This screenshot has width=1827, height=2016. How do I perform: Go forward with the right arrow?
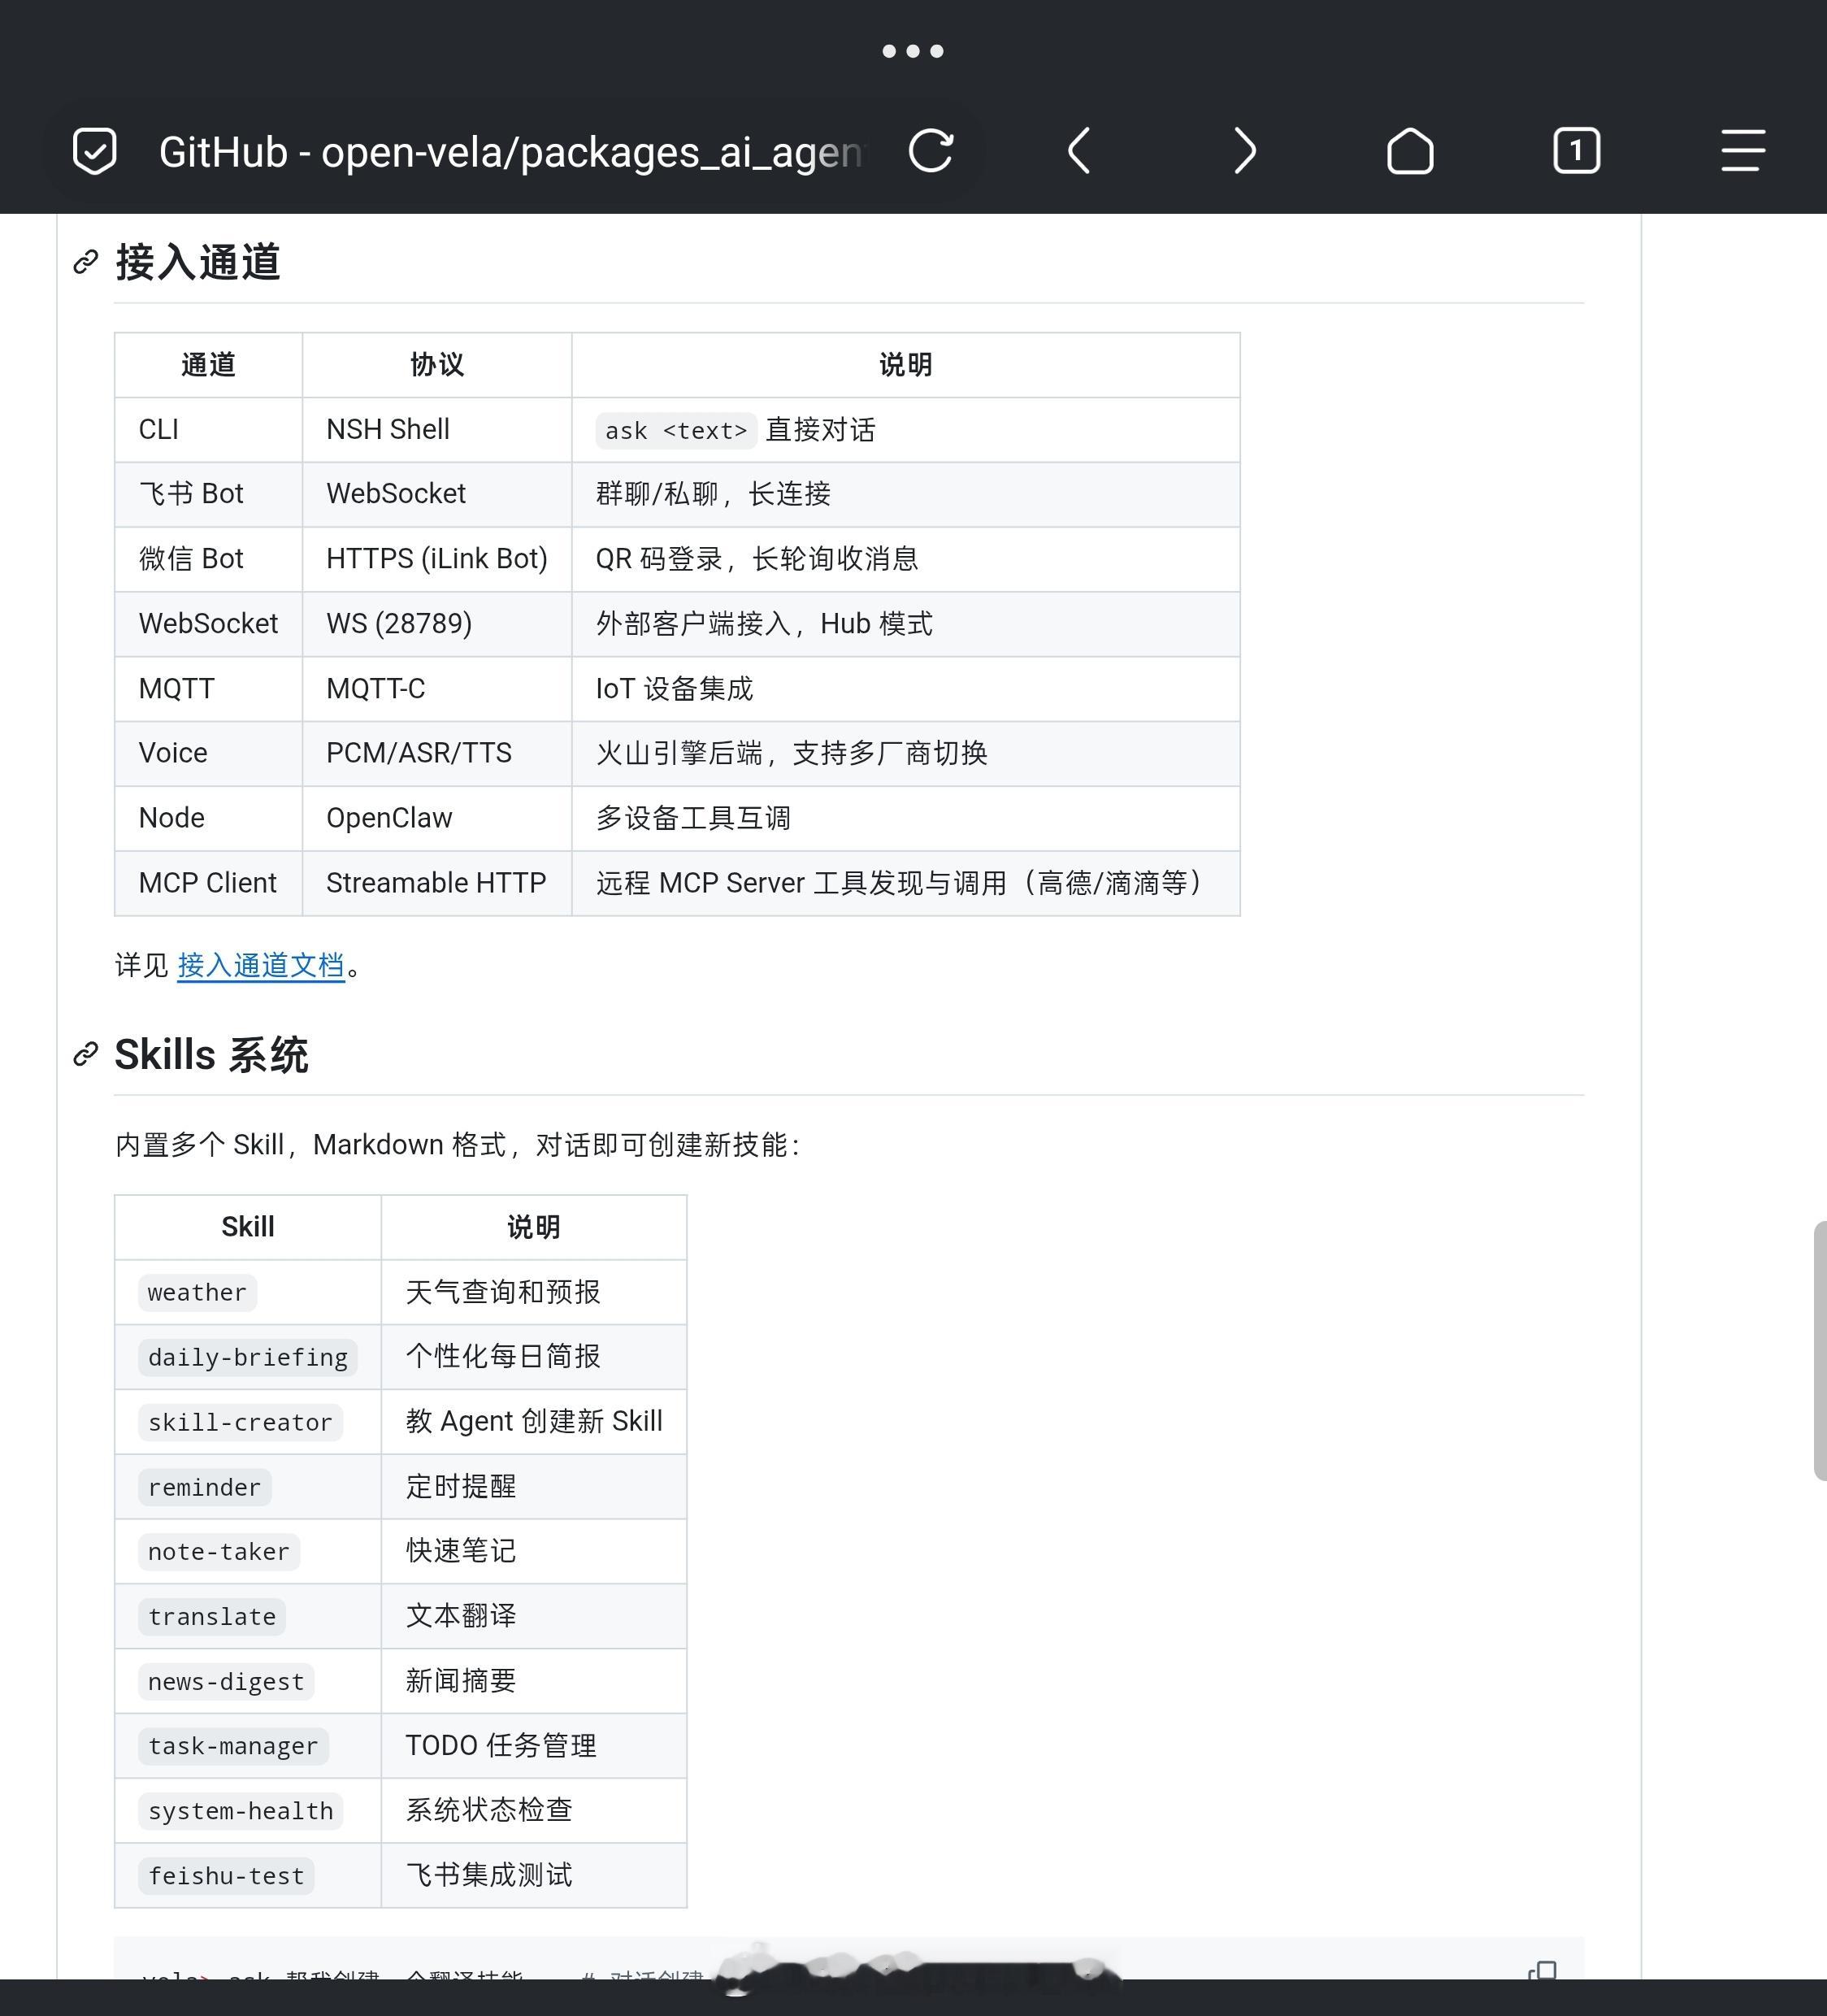tap(1244, 151)
